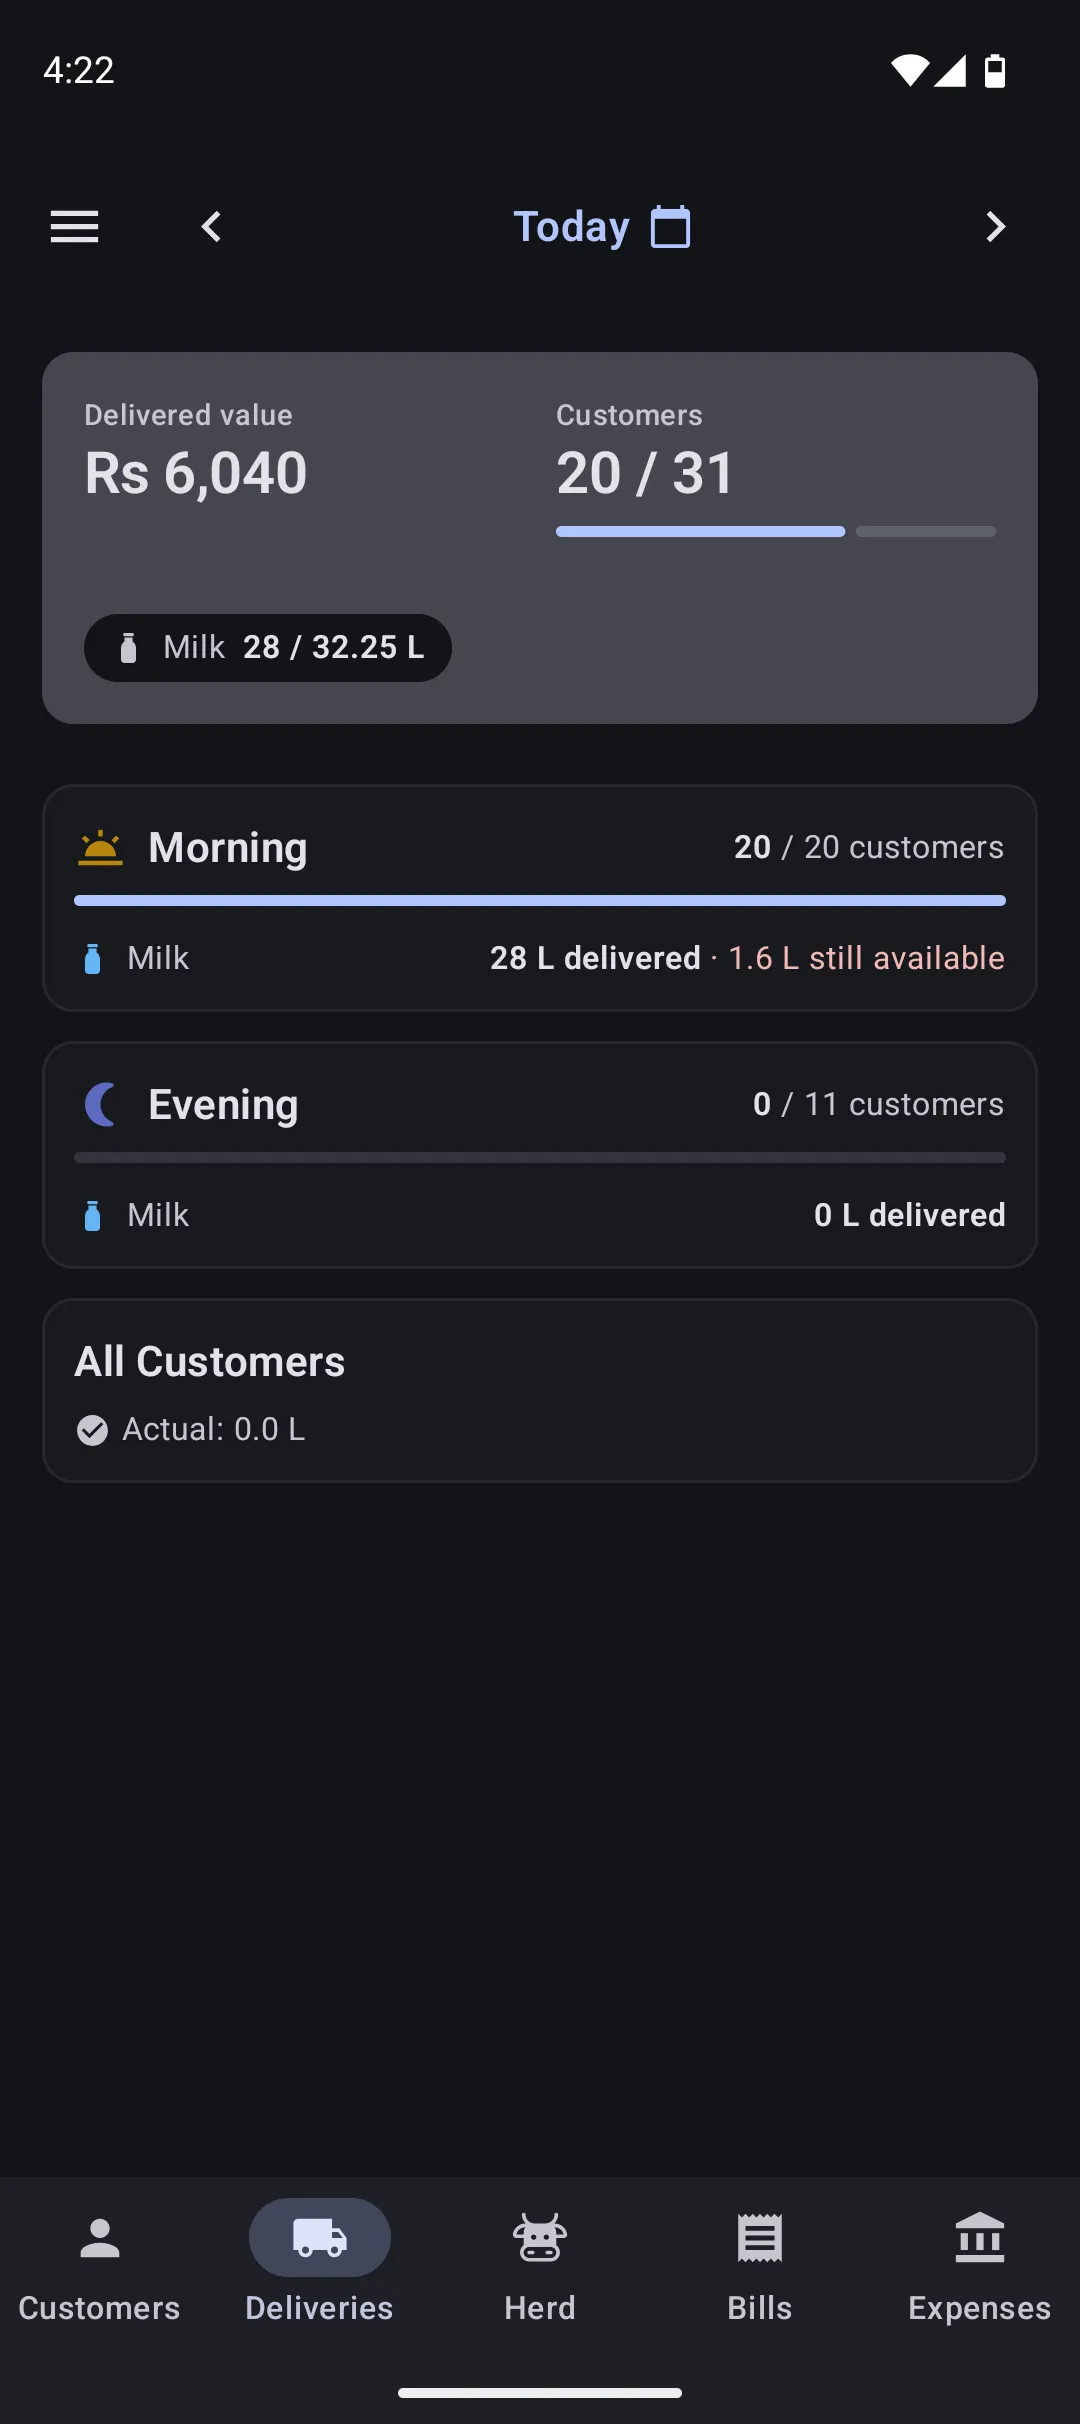Tap the Customers 20 / 31 progress bar
The height and width of the screenshot is (2424, 1080).
coord(776,532)
